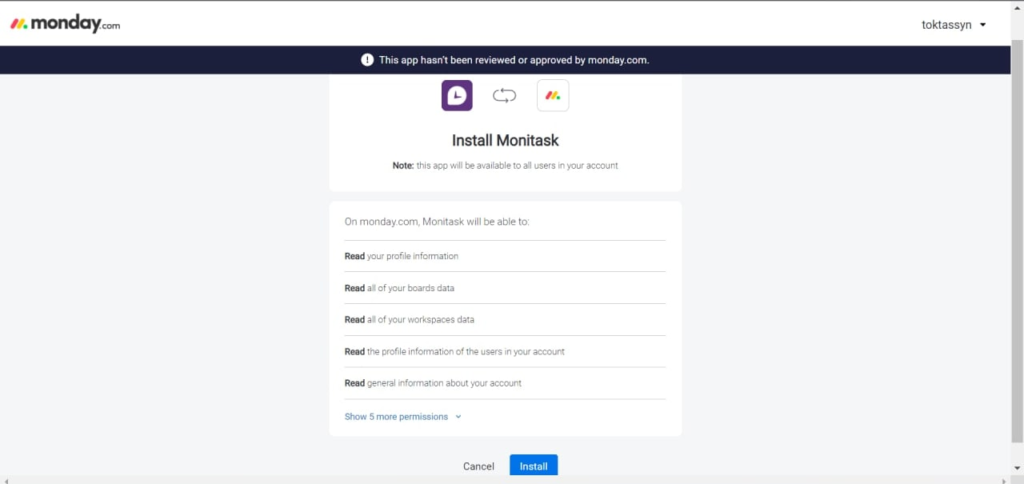This screenshot has width=1024, height=484.
Task: Click the warning exclamation icon in banner
Action: pos(367,60)
